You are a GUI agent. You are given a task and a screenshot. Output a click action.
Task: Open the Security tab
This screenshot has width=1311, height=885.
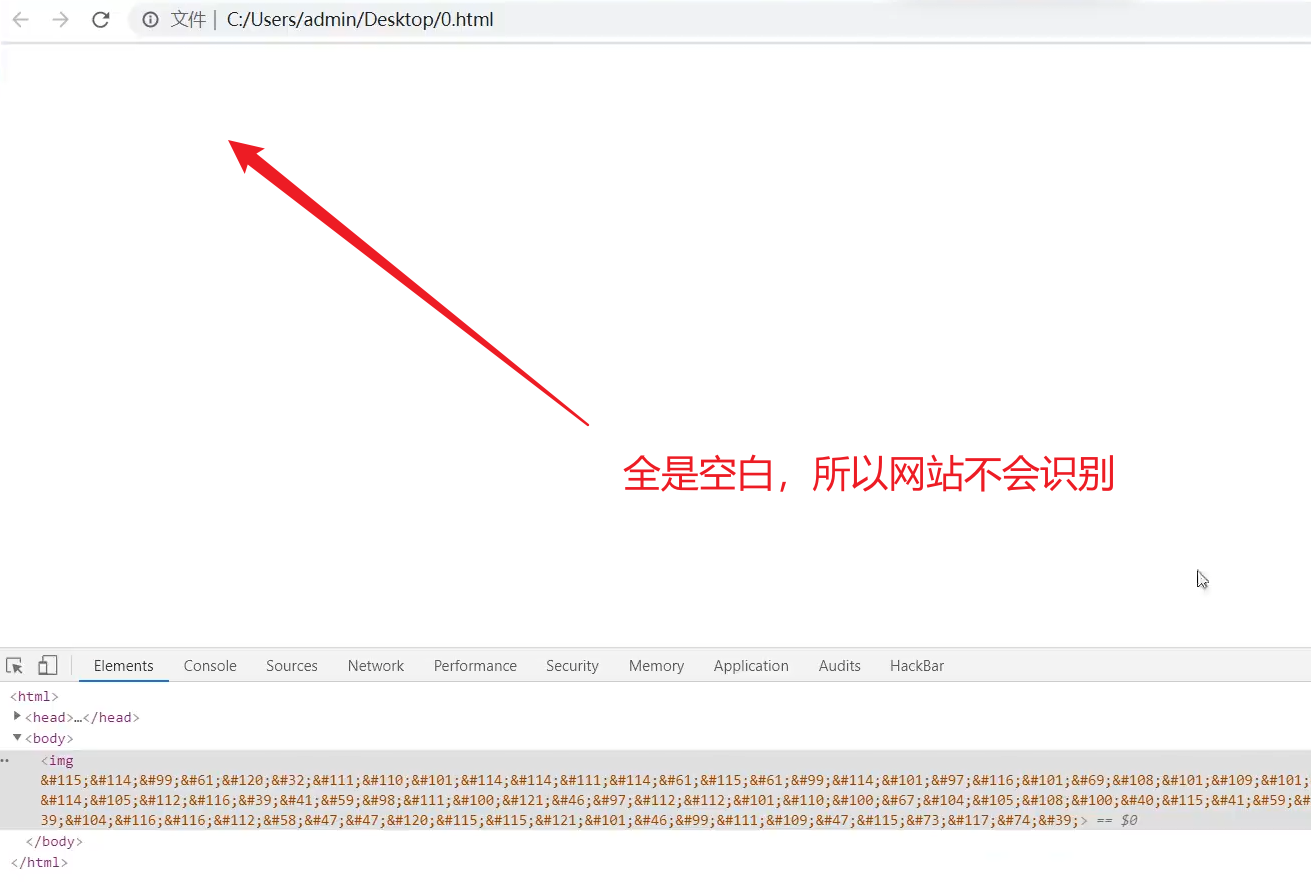pyautogui.click(x=572, y=666)
